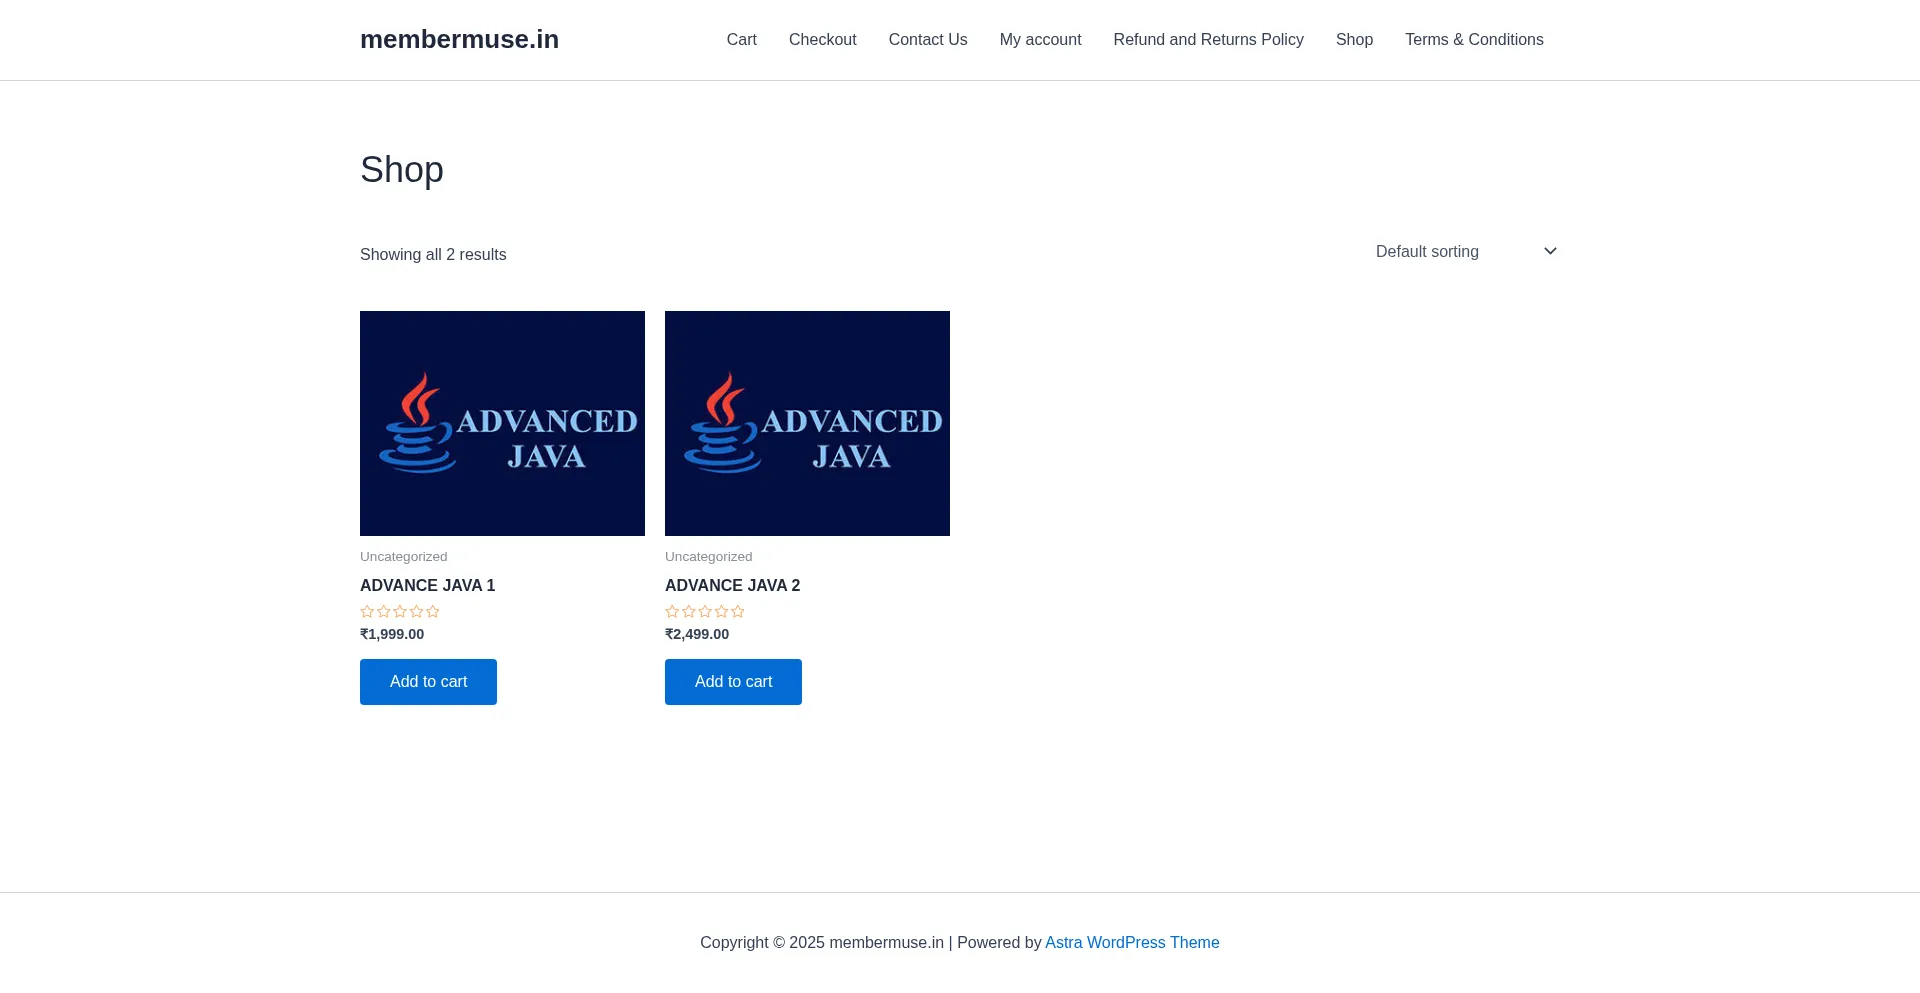Click the ADVANCE JAVA 1 product title
Viewport: 1920px width, 993px height.
point(427,585)
